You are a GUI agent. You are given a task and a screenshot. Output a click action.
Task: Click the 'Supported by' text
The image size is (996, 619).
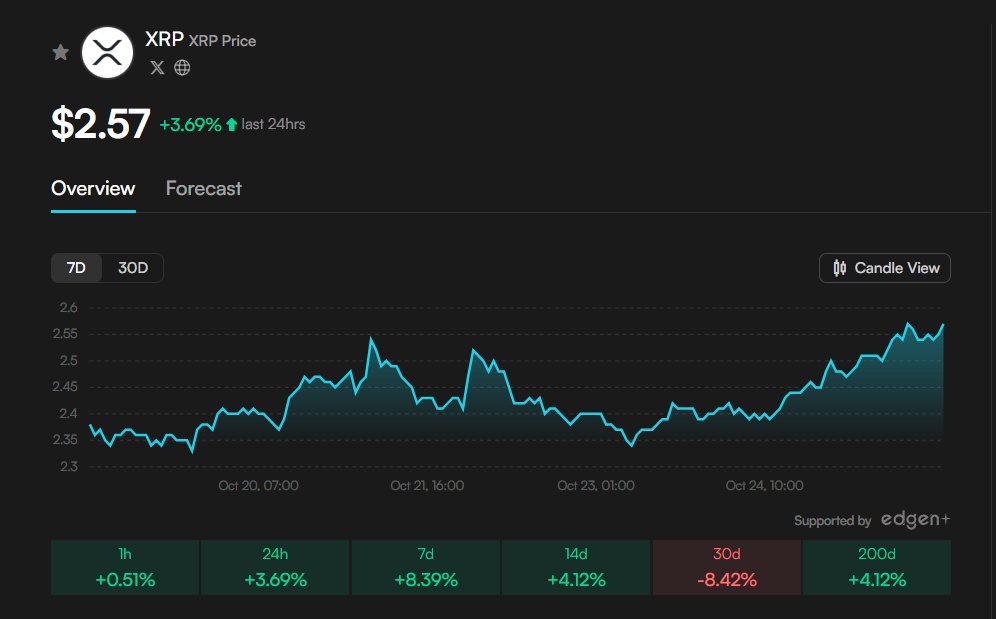(x=832, y=521)
